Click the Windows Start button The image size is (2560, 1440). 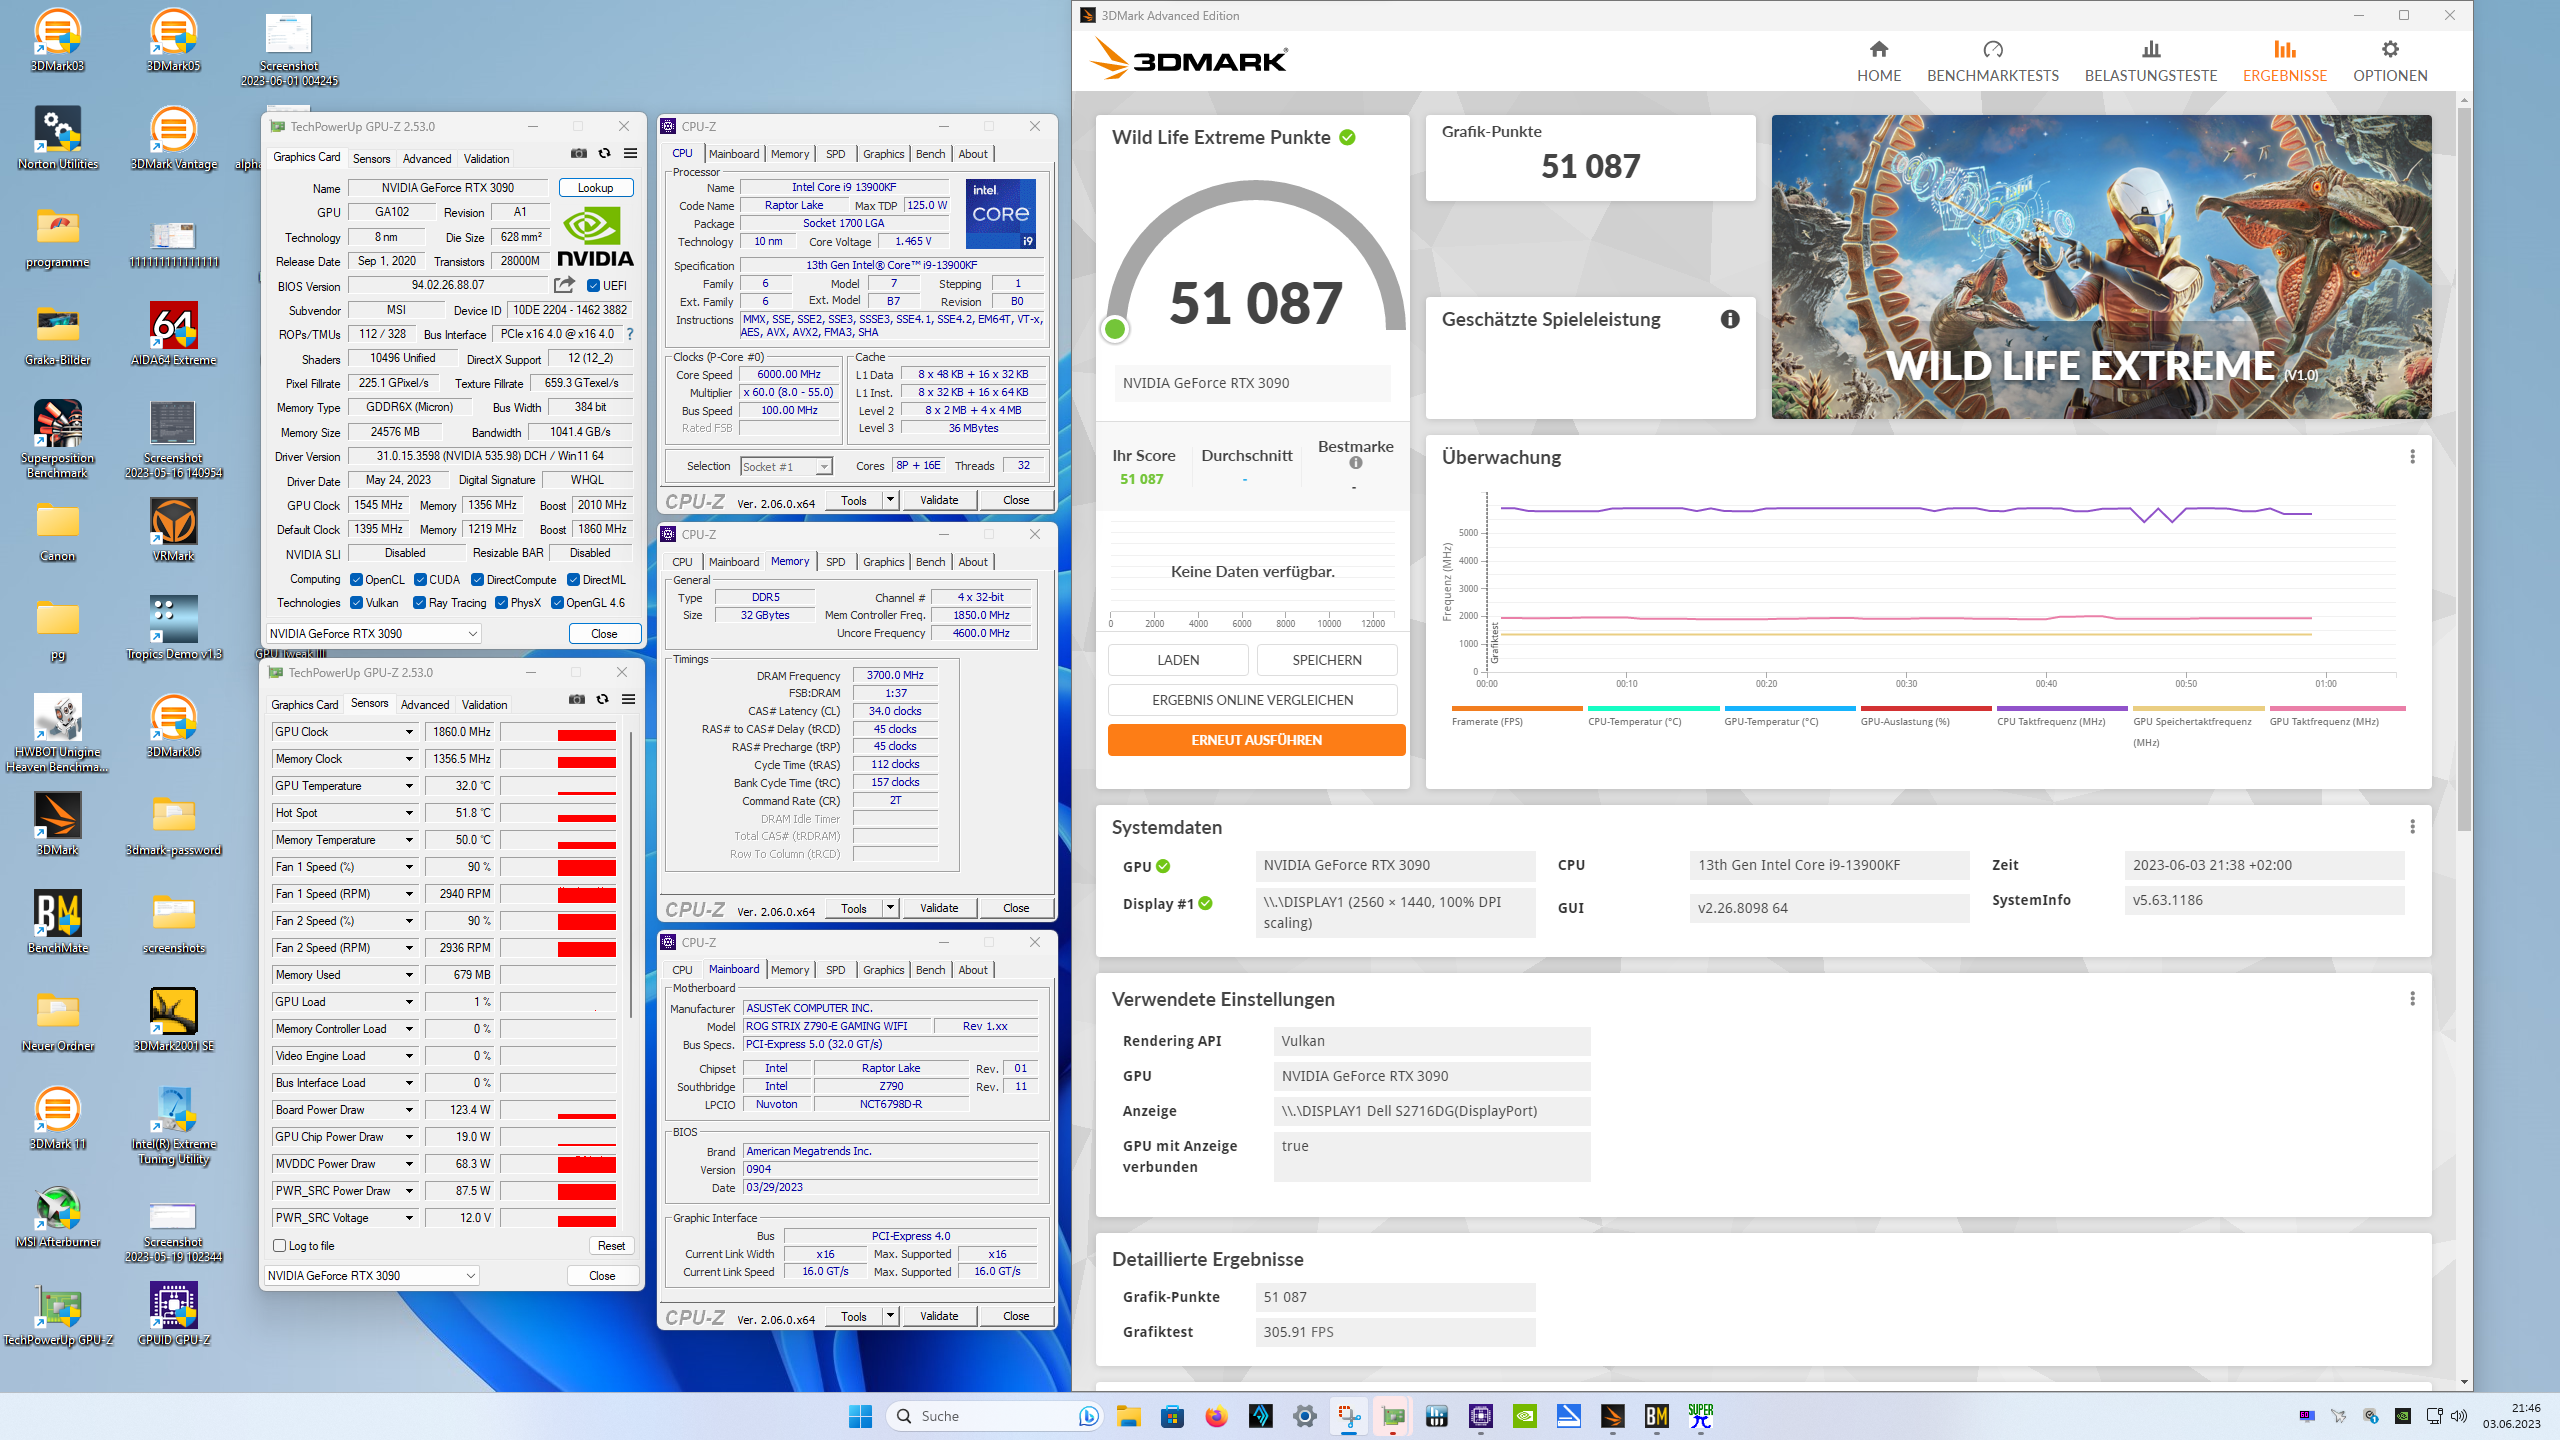(860, 1416)
